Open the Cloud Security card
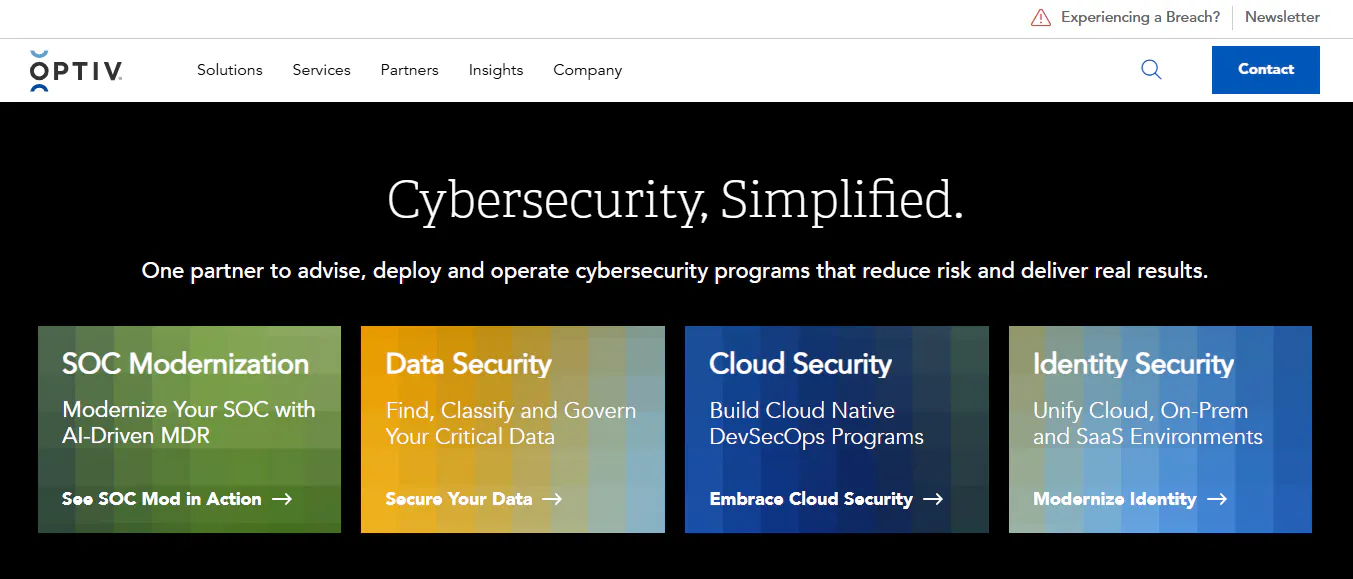 pyautogui.click(x=837, y=429)
